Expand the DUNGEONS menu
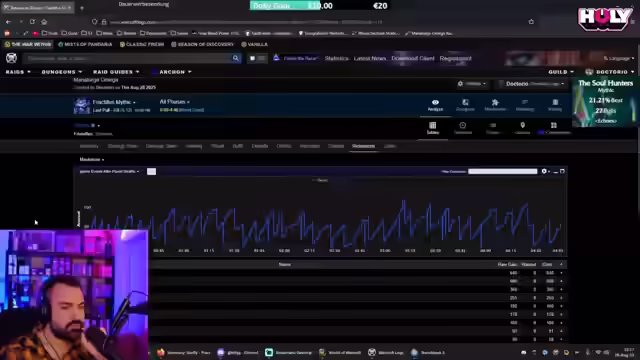Image resolution: width=640 pixels, height=360 pixels. click(62, 72)
